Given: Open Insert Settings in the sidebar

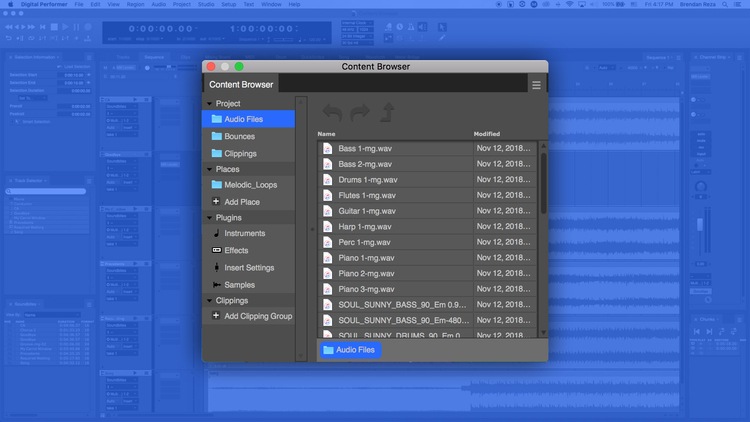Looking at the screenshot, I should [249, 268].
